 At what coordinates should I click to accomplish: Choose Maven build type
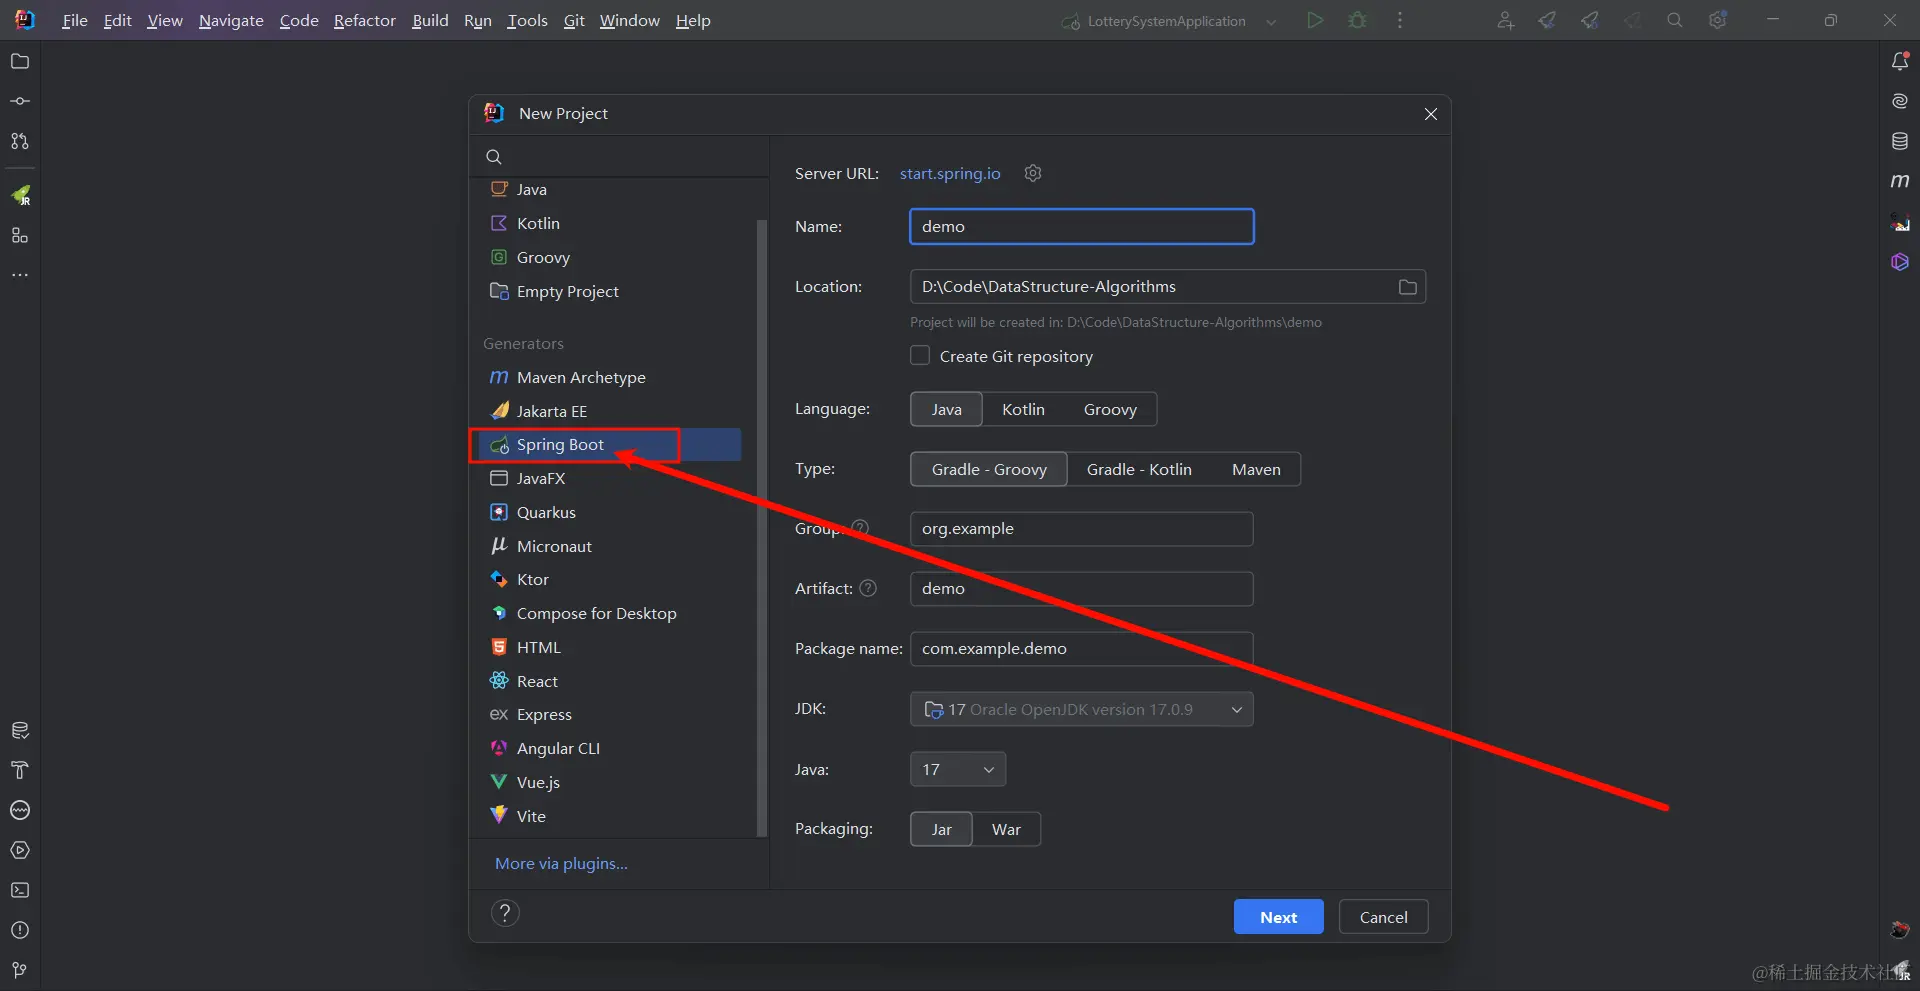tap(1256, 469)
